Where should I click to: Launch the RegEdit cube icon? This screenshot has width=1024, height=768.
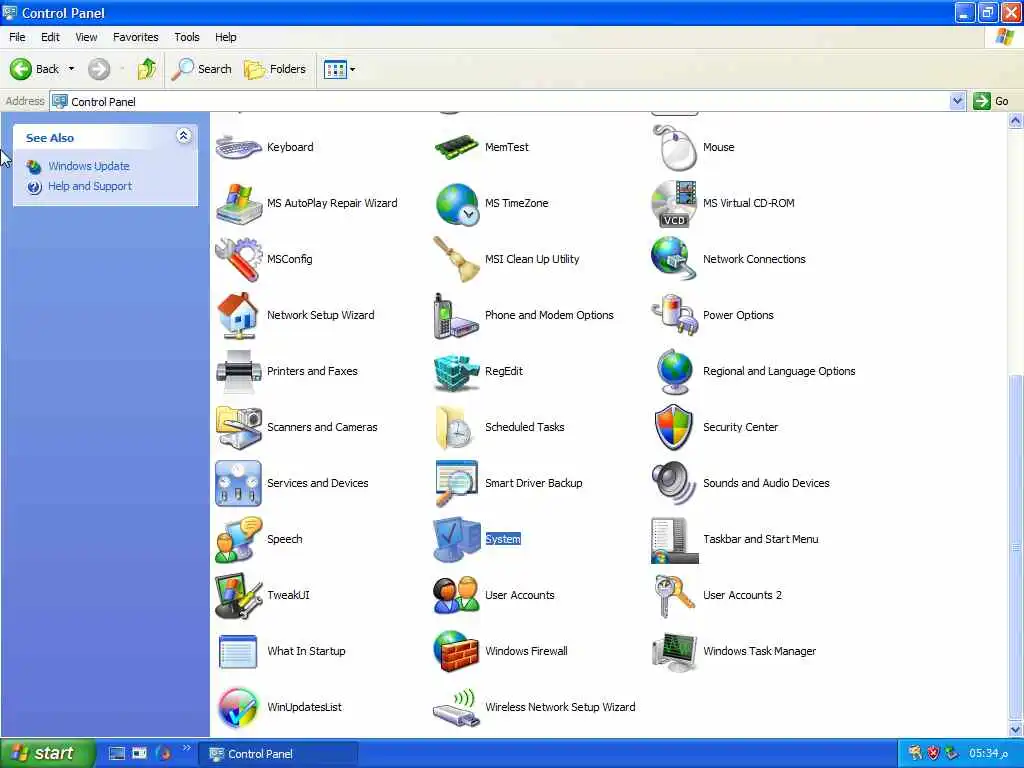pos(456,371)
